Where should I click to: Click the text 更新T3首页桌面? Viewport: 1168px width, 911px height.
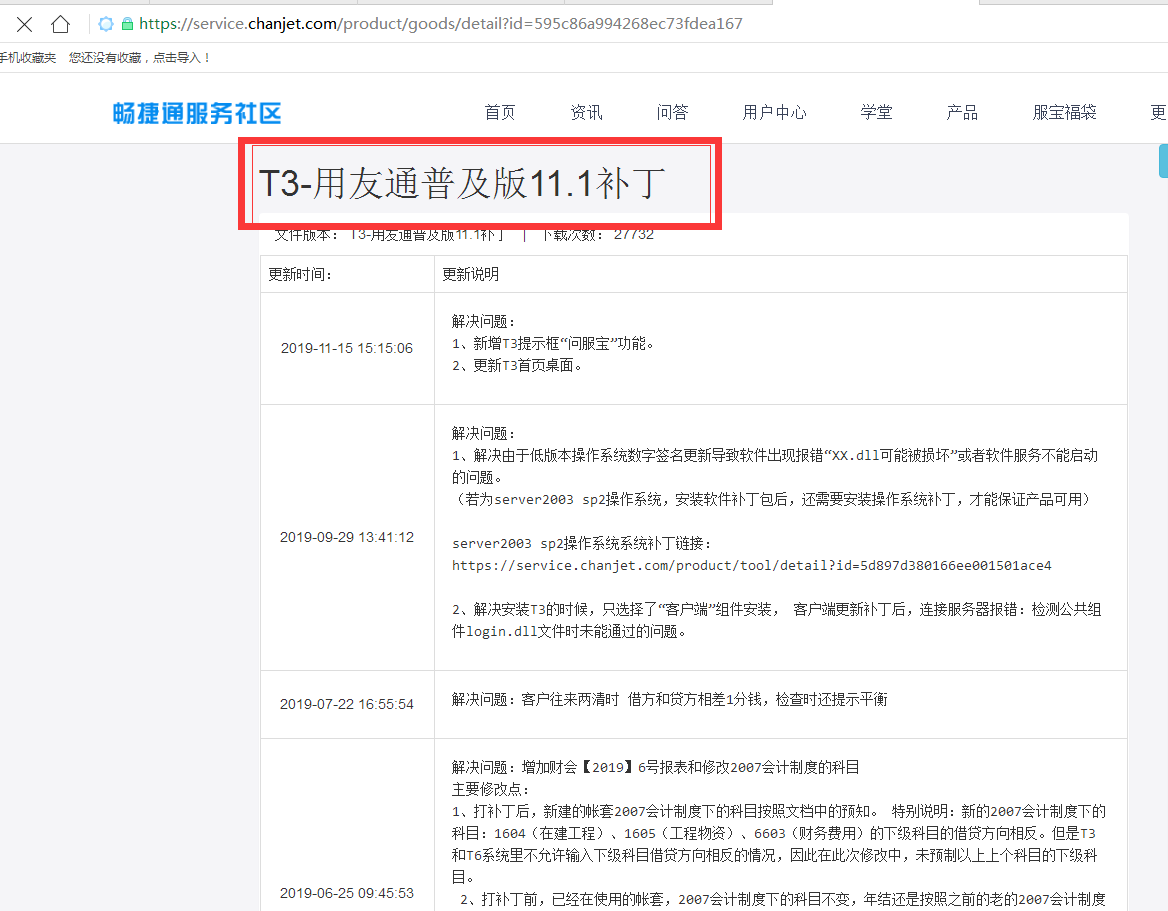pyautogui.click(x=527, y=366)
